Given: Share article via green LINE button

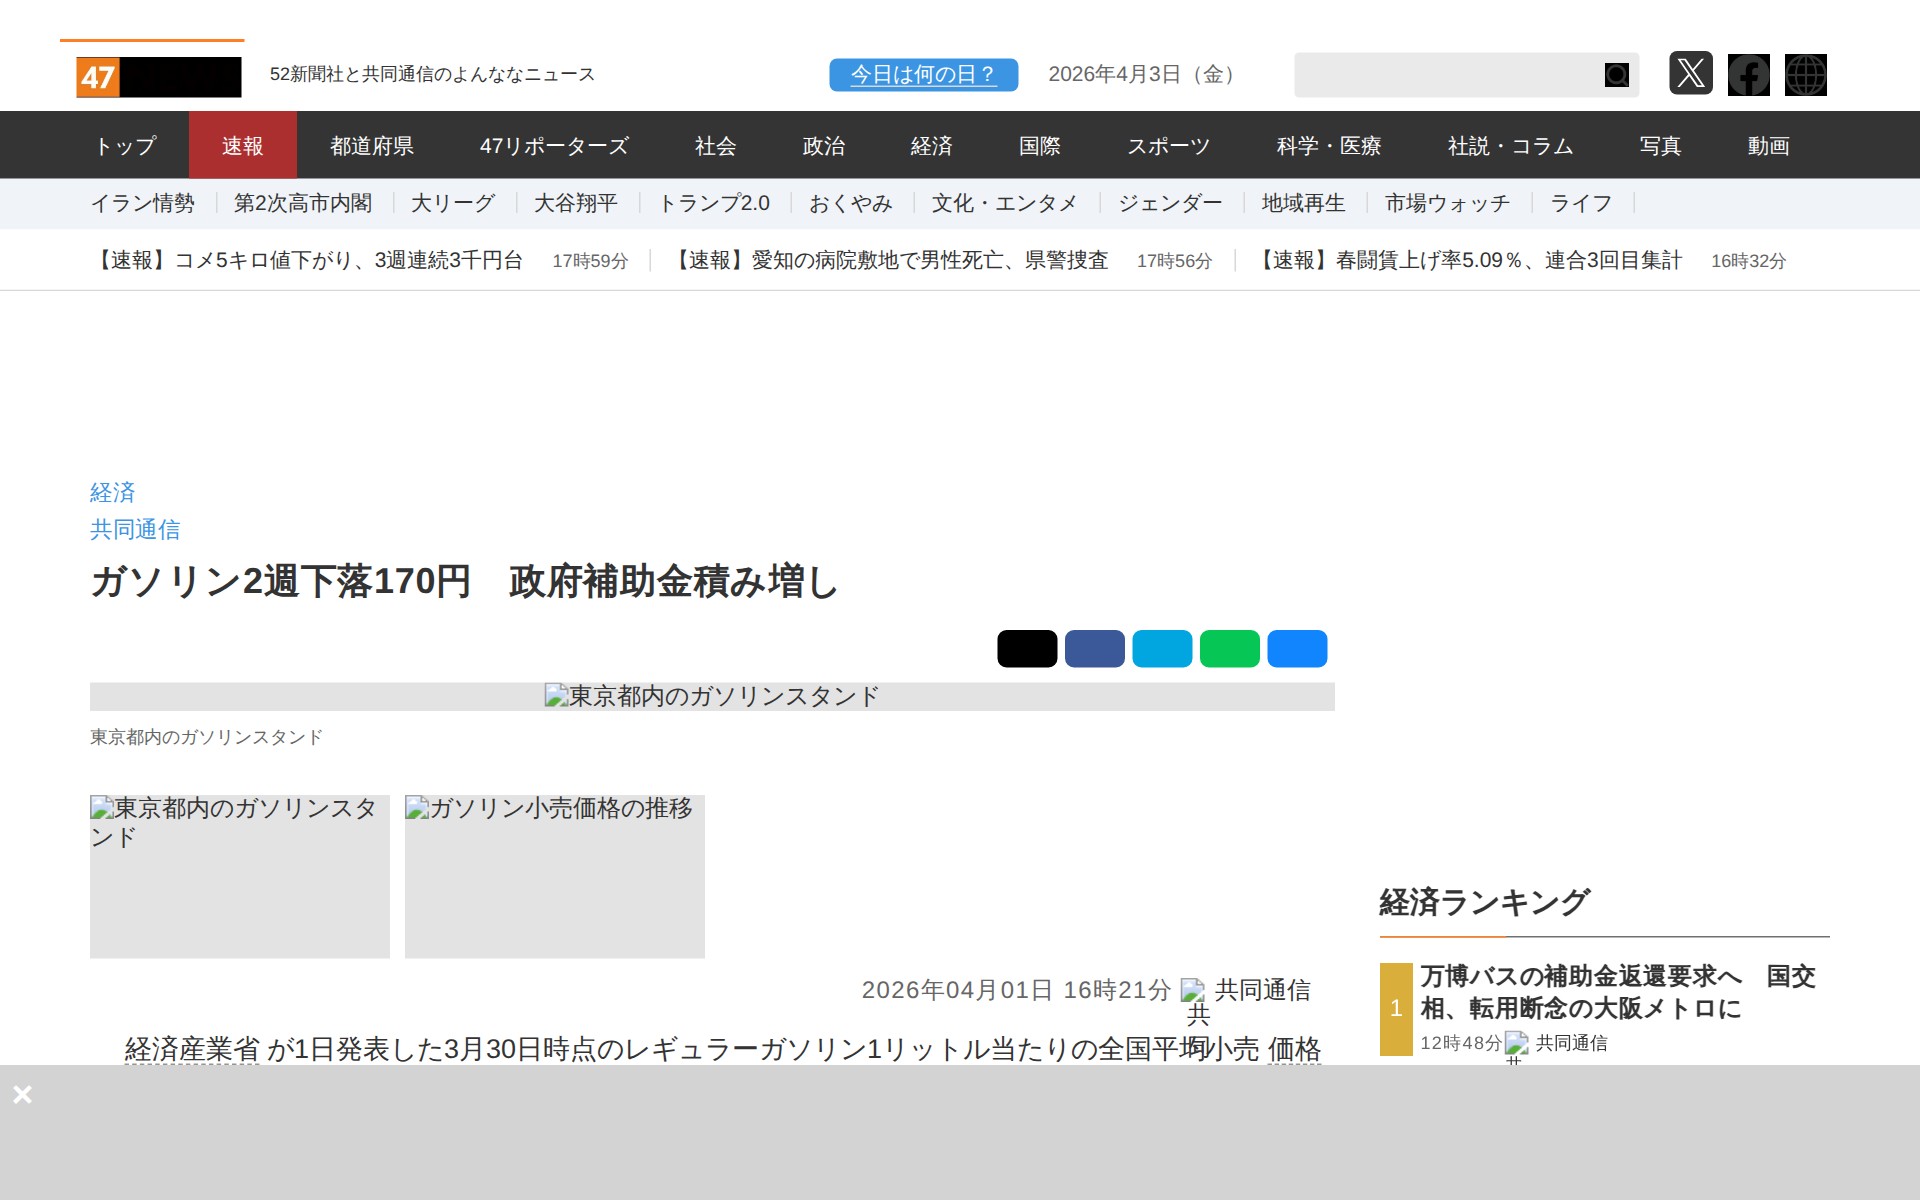Looking at the screenshot, I should click(x=1229, y=648).
